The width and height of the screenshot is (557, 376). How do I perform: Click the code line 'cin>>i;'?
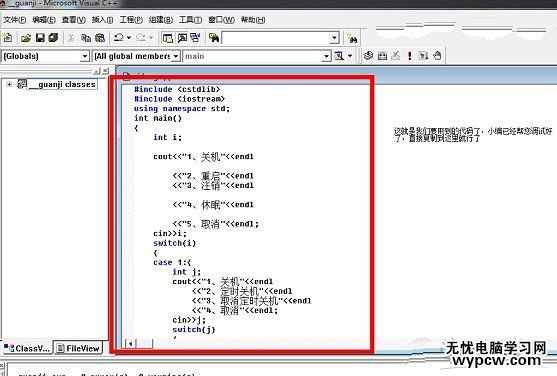point(170,233)
